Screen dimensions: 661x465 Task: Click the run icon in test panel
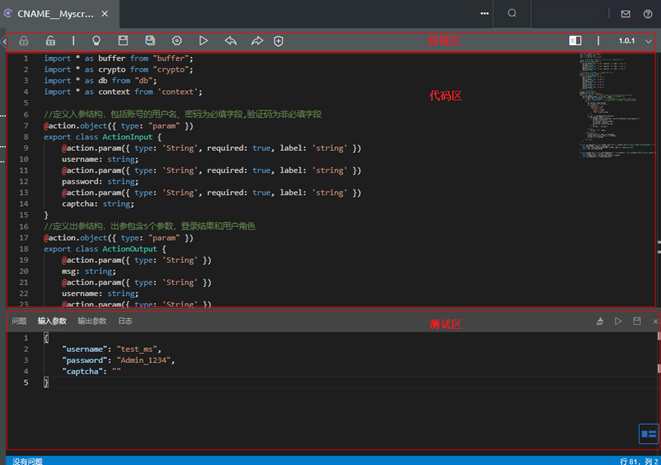click(x=618, y=321)
